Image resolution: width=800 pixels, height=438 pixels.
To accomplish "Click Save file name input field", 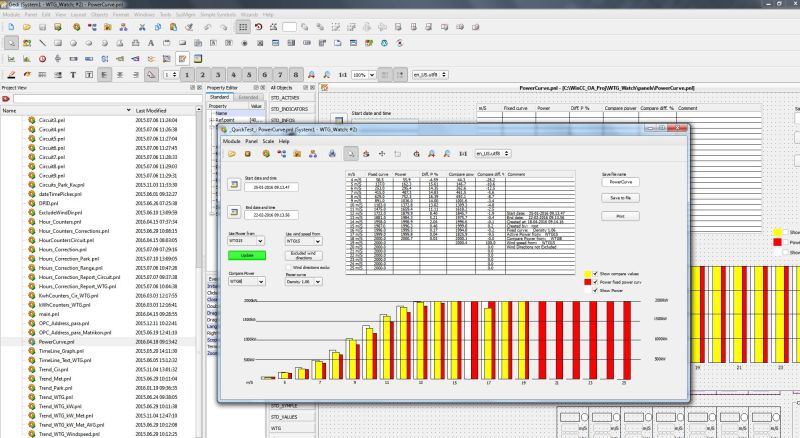I will click(x=620, y=182).
